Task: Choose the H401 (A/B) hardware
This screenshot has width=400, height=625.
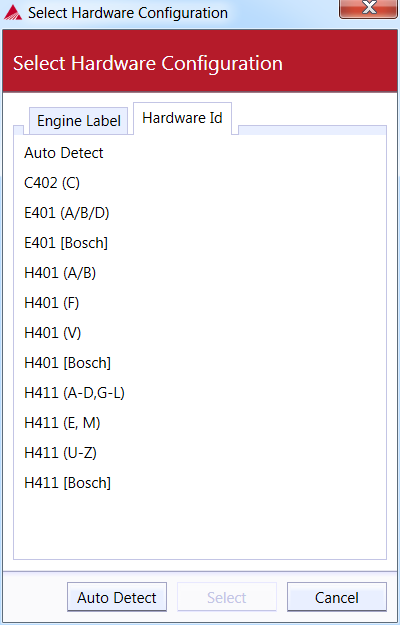Action: pyautogui.click(x=60, y=273)
